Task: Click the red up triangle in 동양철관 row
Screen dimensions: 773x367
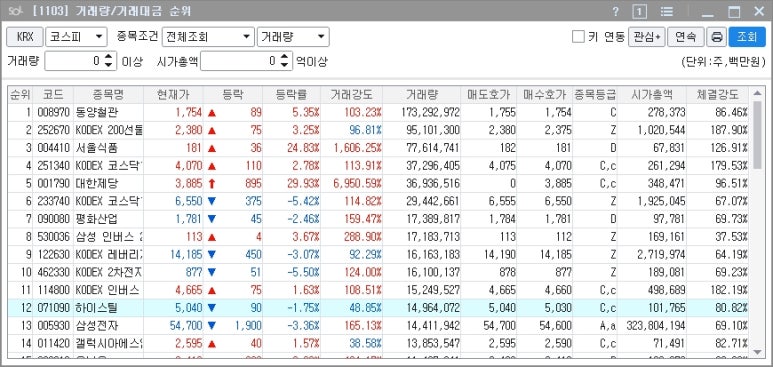Action: pos(212,112)
